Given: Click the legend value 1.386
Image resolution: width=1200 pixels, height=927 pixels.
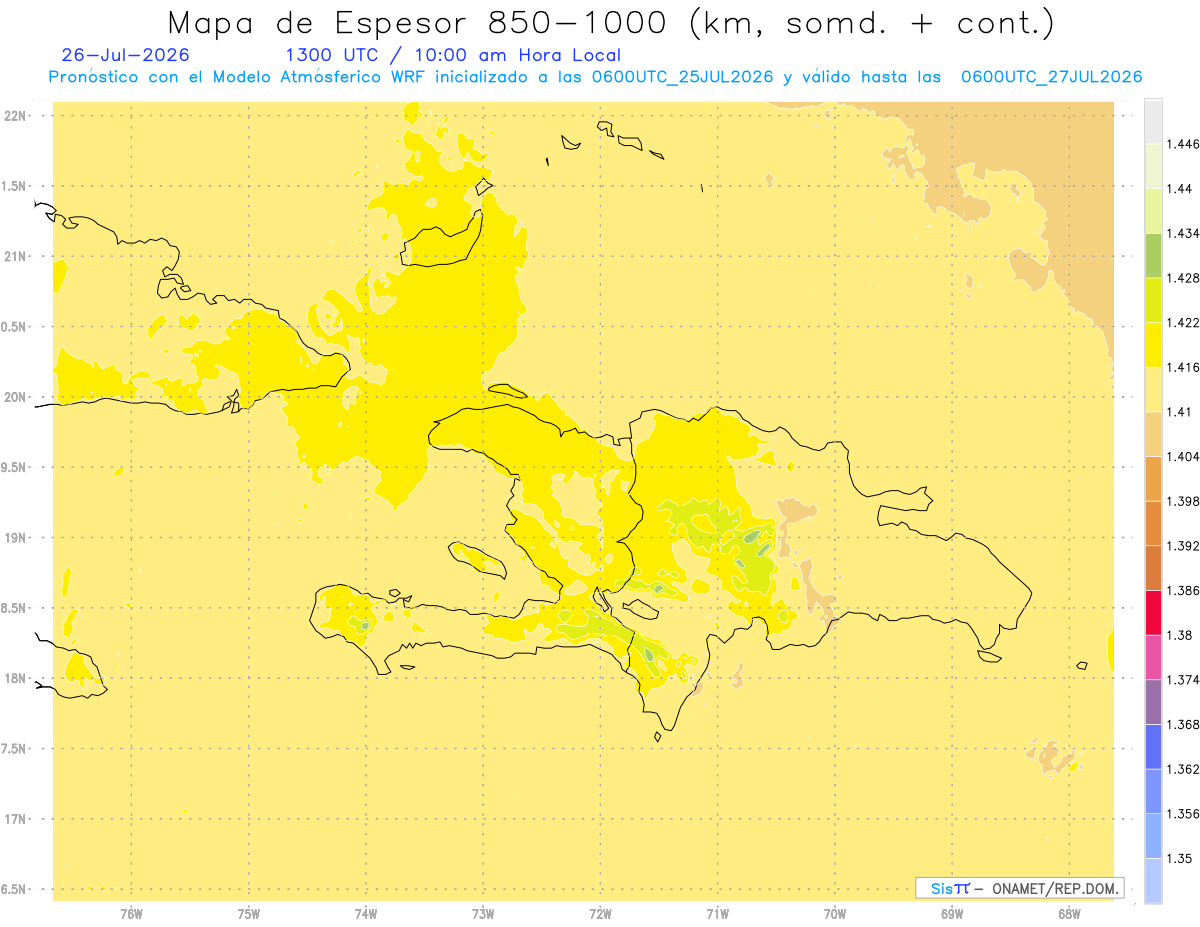Looking at the screenshot, I should (x=1183, y=590).
